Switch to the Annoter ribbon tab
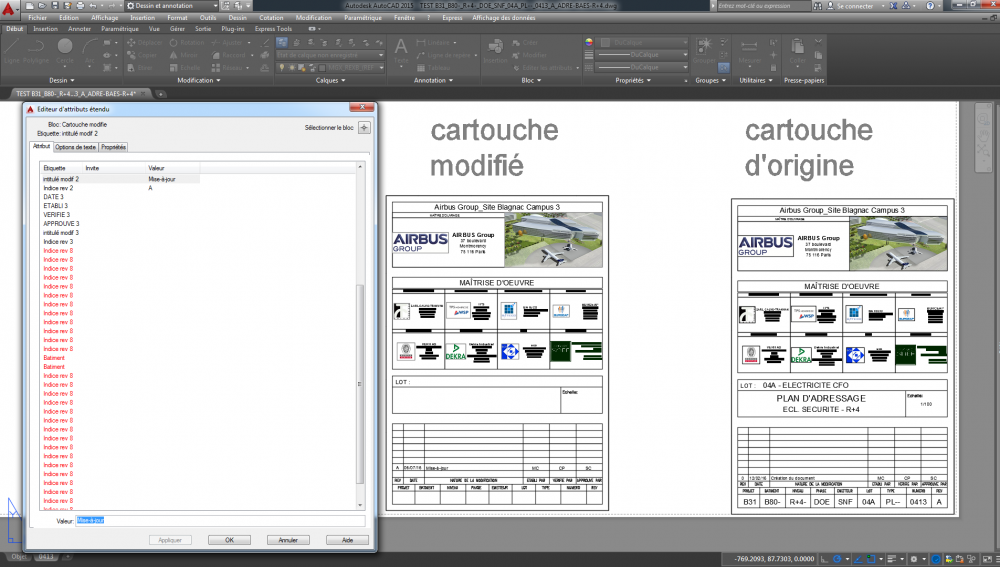1000x567 pixels. (79, 29)
